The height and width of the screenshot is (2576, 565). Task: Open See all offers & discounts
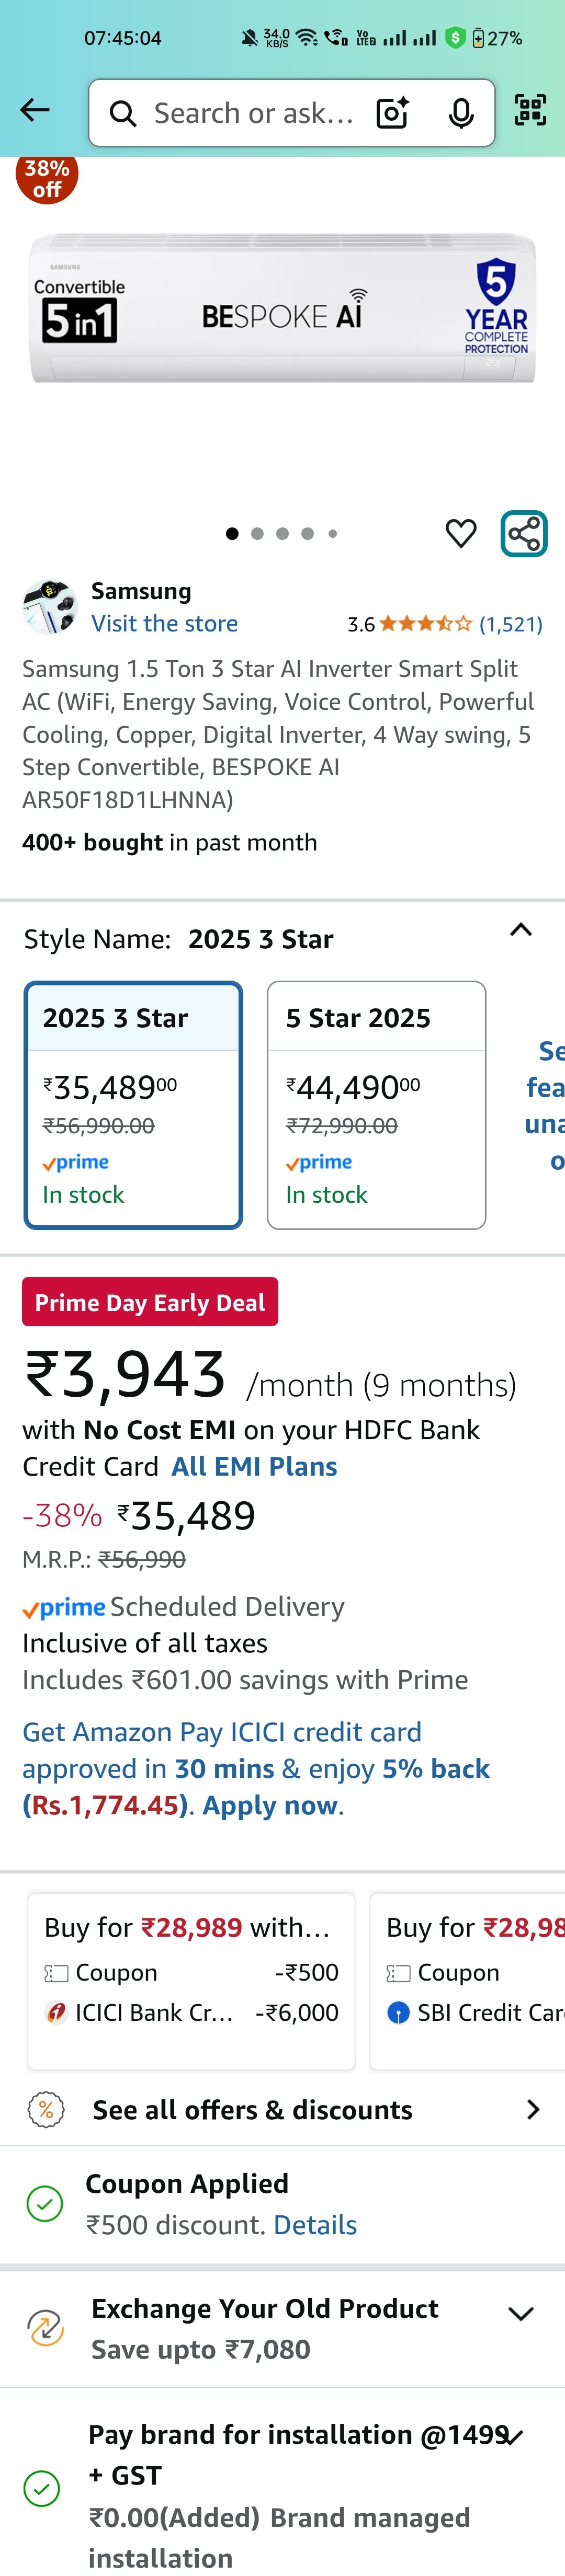pos(283,2109)
